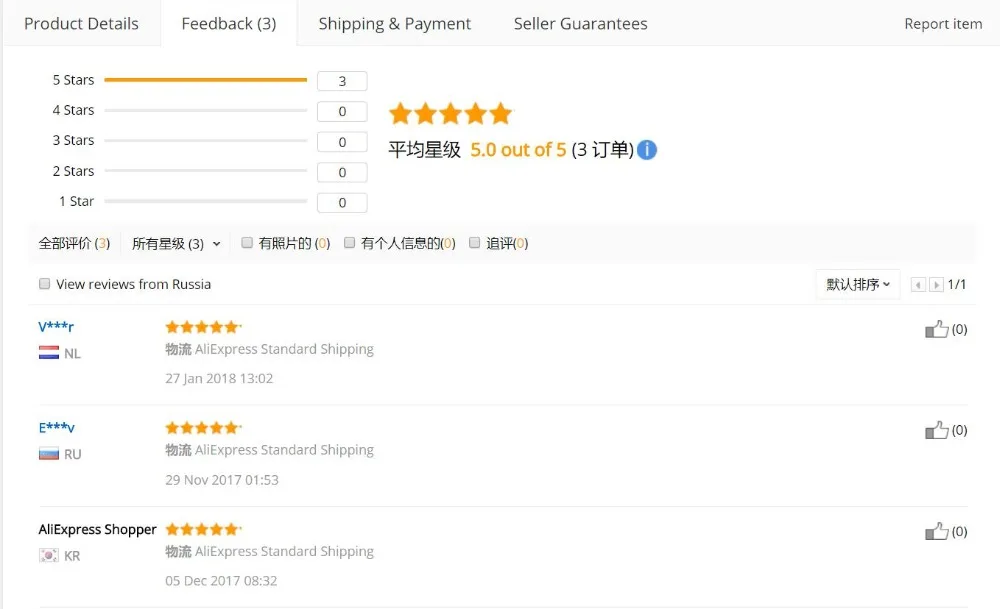
Task: Like the review by V***r with thumbs-up
Action: pyautogui.click(x=936, y=329)
